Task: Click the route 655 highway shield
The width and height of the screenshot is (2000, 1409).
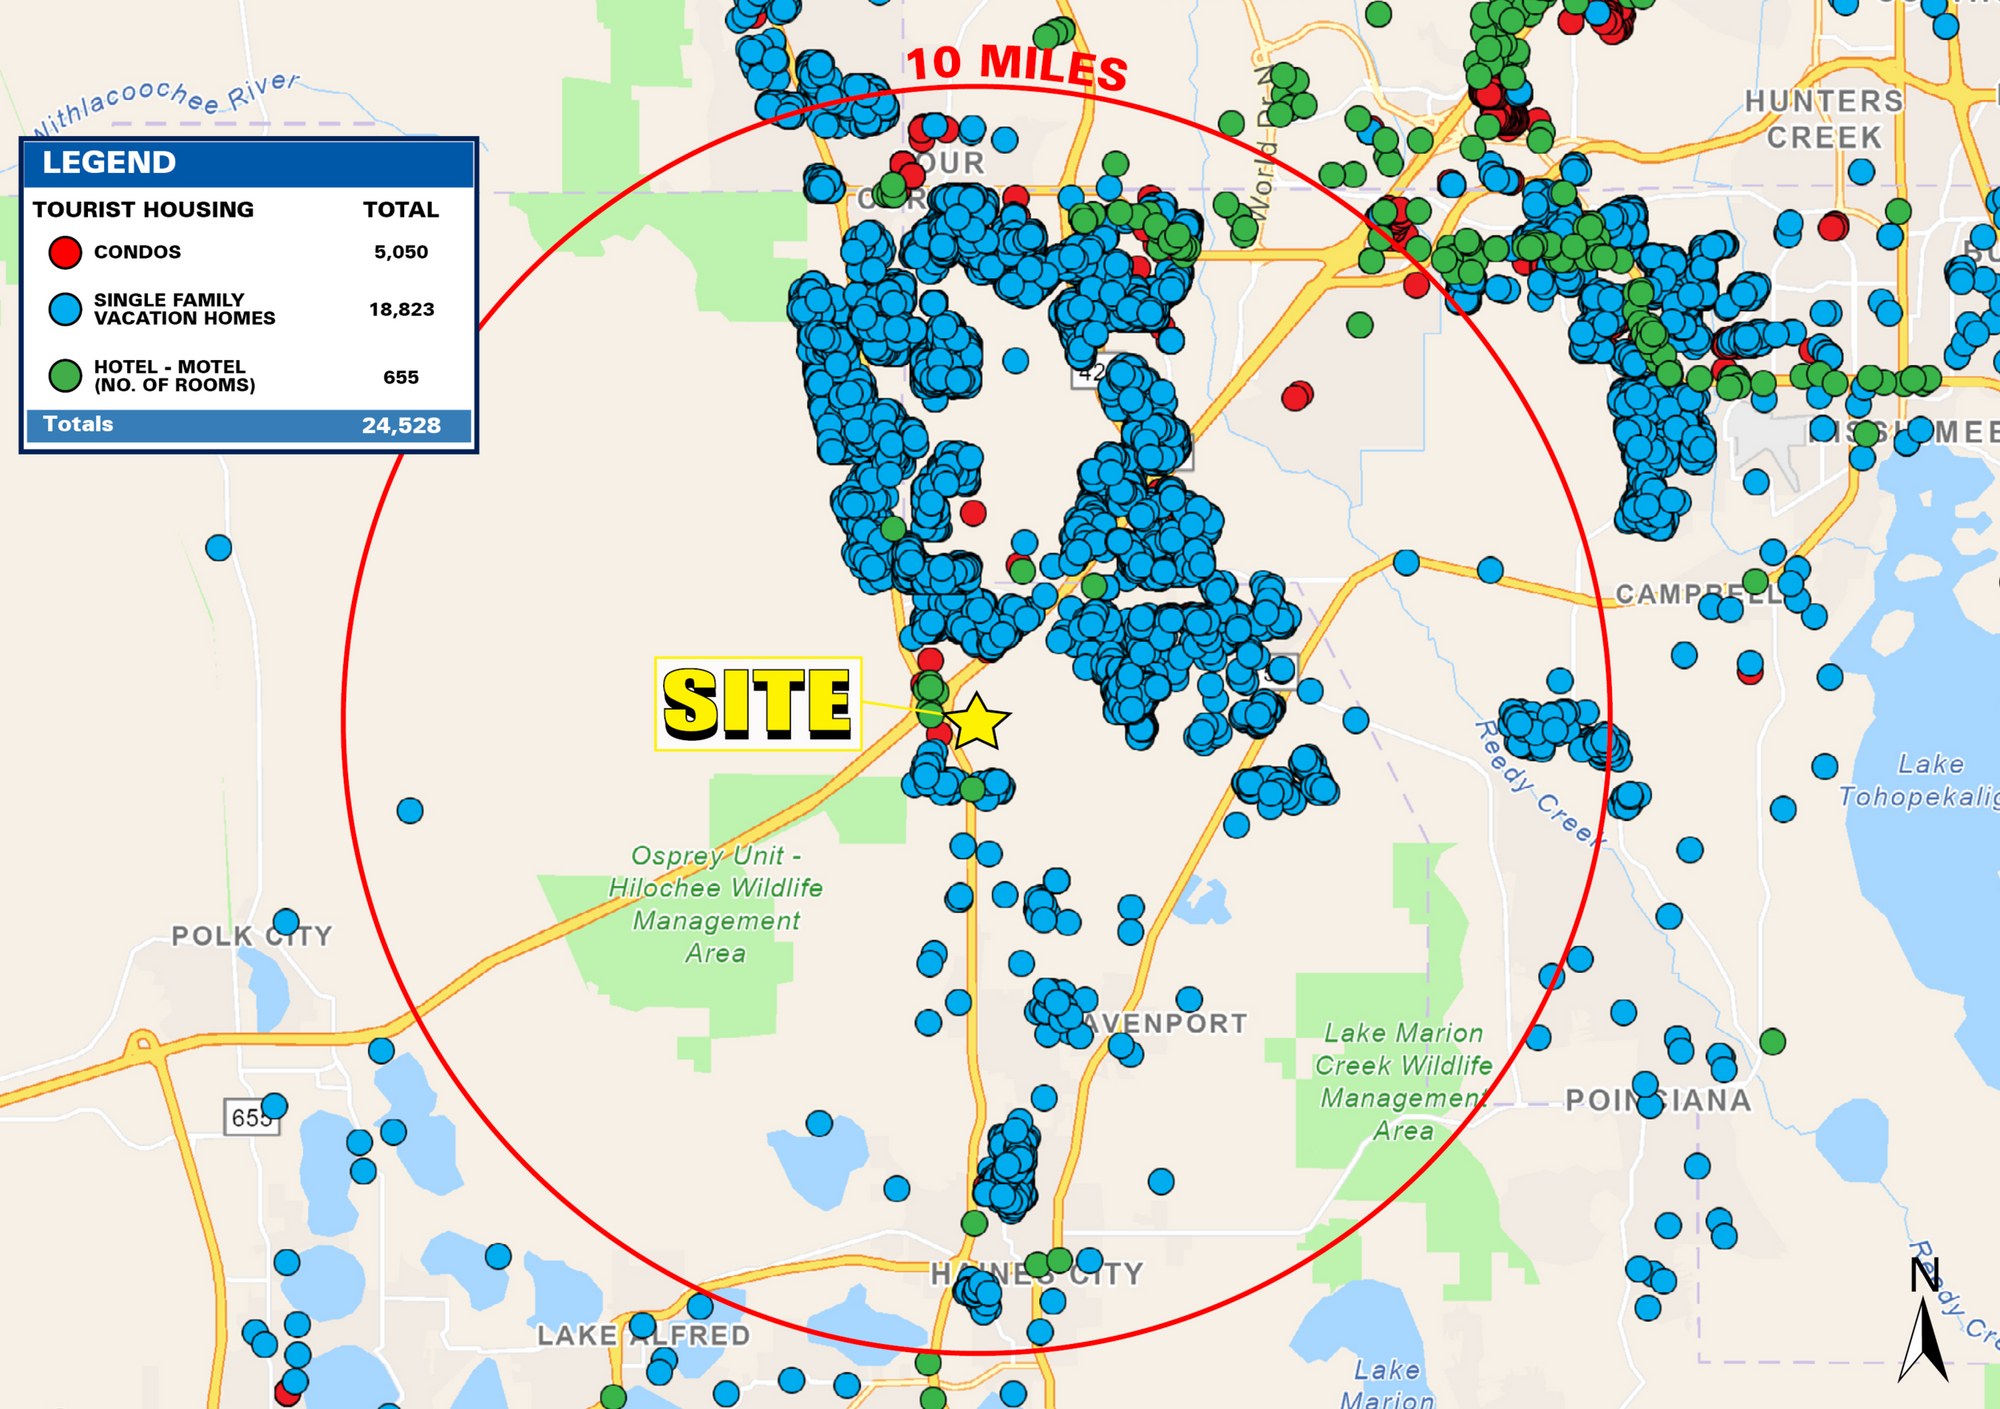Action: click(x=250, y=1117)
